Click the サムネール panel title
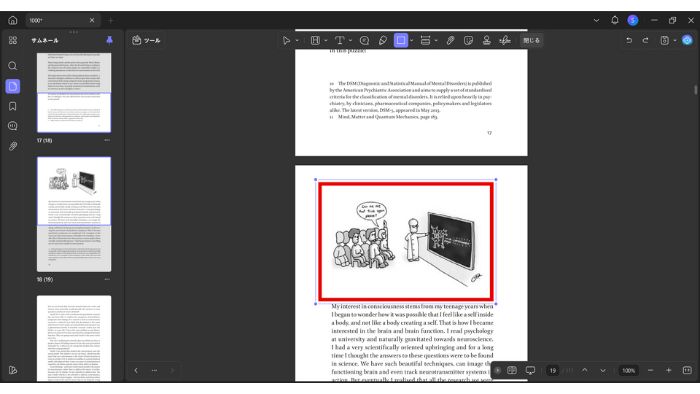Viewport: 700px width, 394px height. click(45, 40)
